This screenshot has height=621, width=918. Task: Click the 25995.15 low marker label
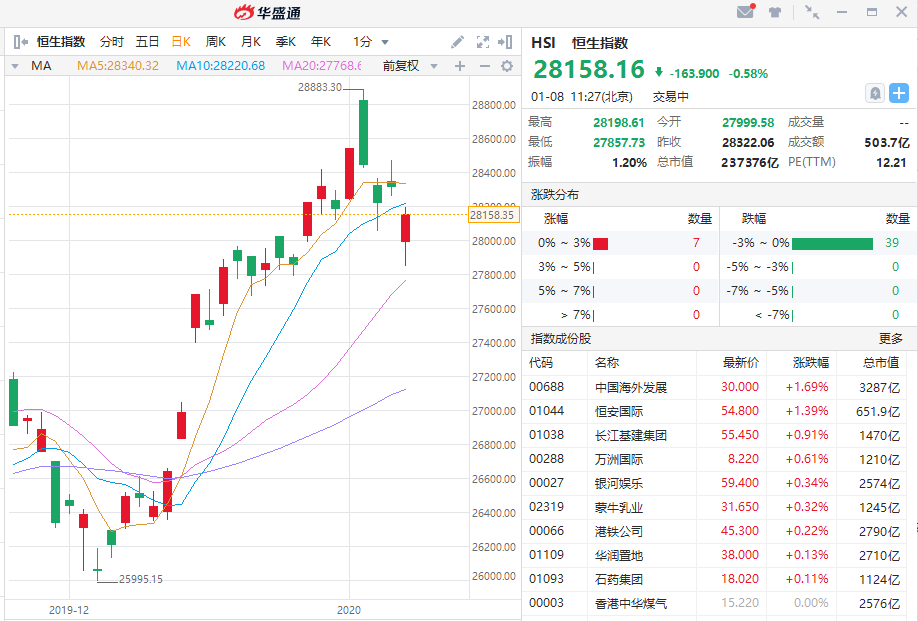[x=141, y=579]
